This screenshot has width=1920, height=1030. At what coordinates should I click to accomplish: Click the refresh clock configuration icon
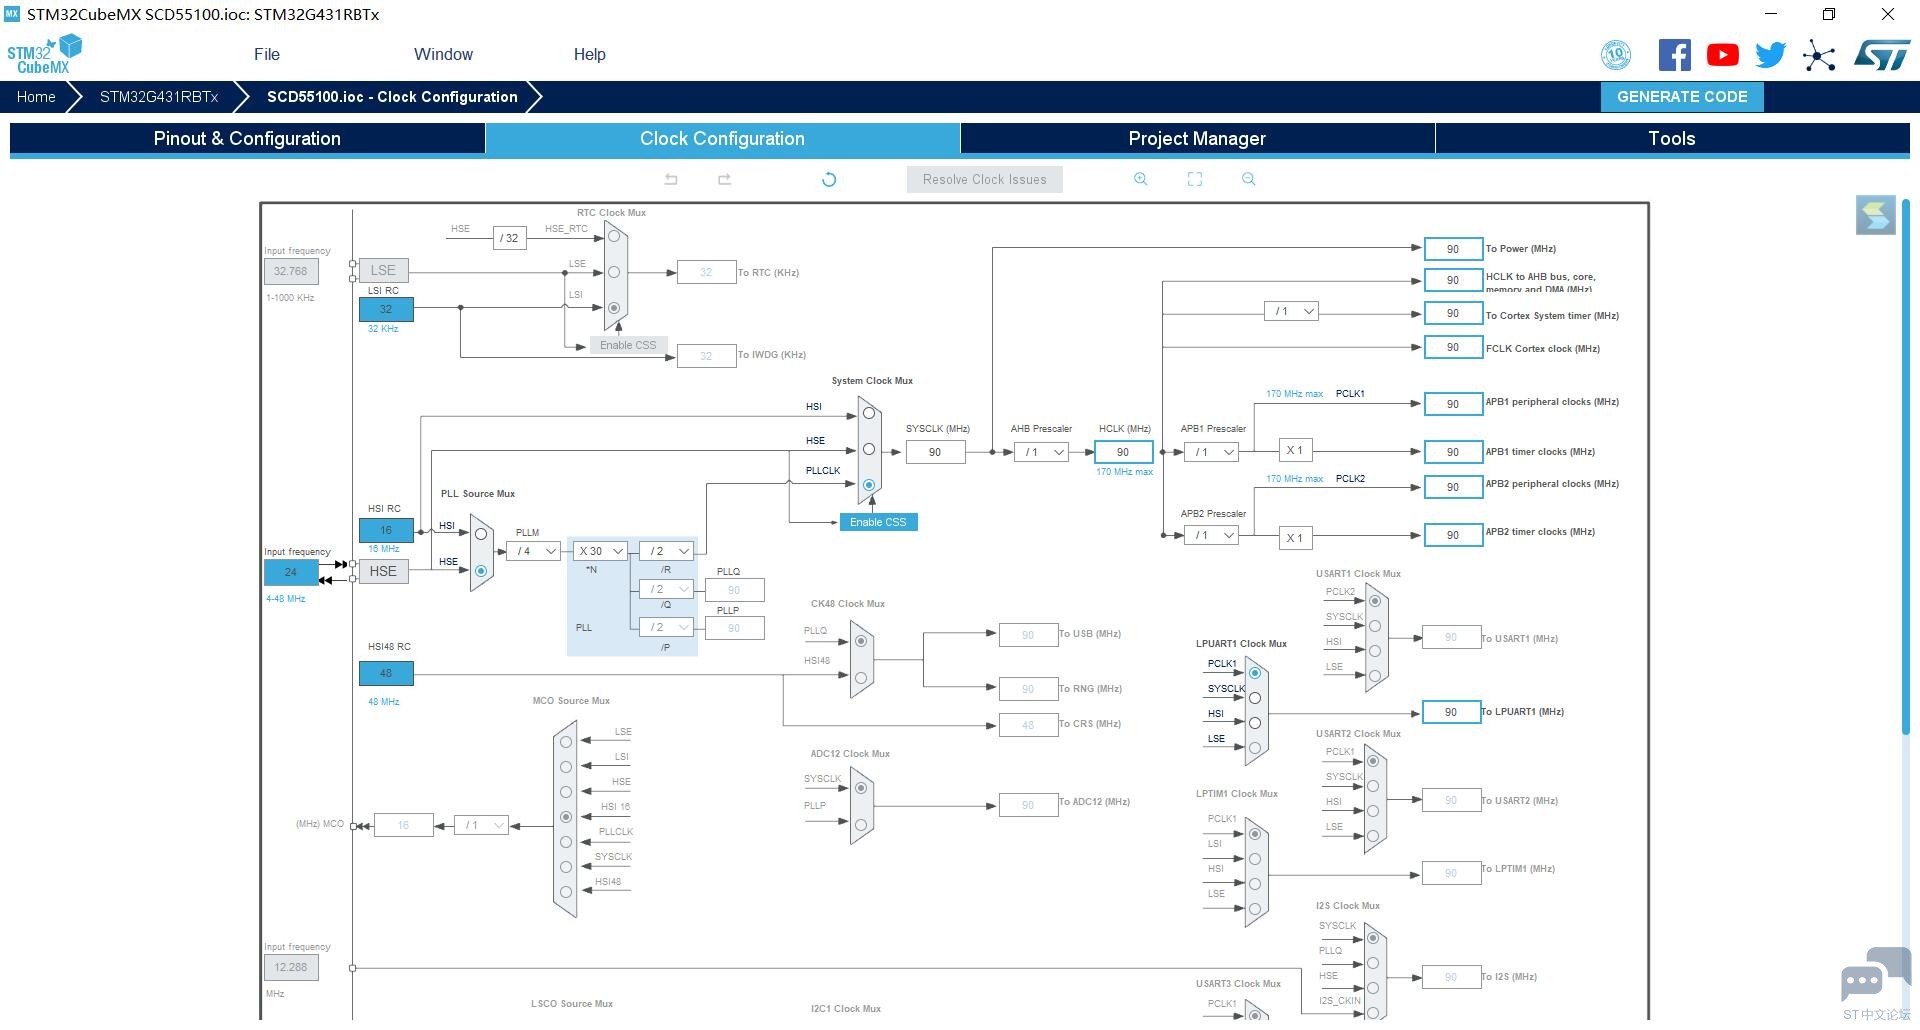(x=828, y=180)
